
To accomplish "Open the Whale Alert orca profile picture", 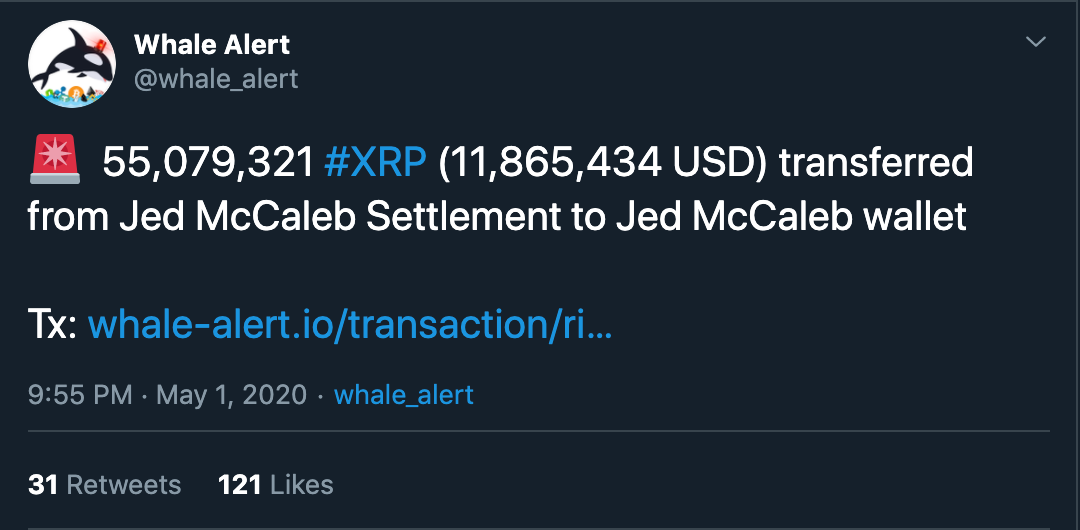I will pyautogui.click(x=73, y=64).
